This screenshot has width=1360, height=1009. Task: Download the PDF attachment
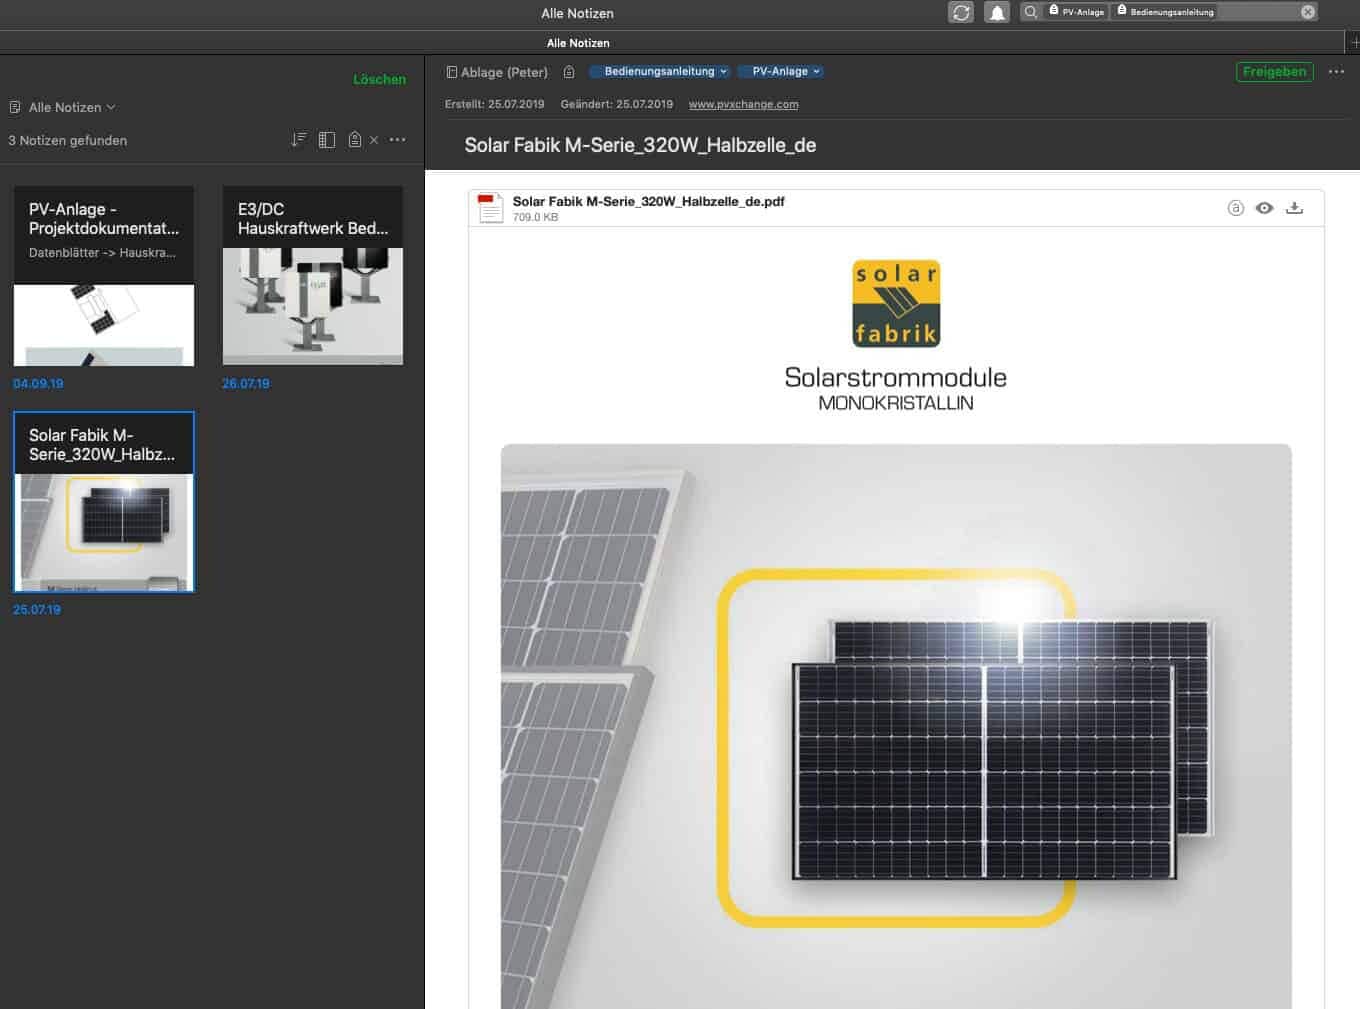pyautogui.click(x=1294, y=208)
